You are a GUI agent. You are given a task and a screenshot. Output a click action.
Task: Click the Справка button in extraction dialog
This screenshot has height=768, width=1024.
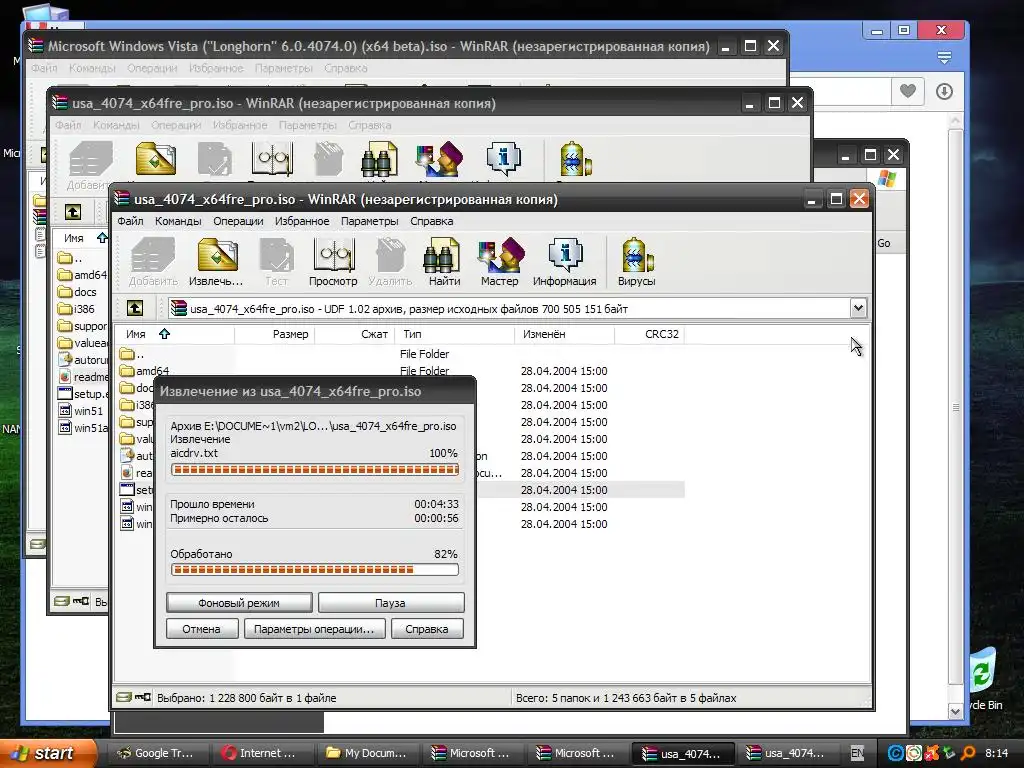pyautogui.click(x=427, y=629)
